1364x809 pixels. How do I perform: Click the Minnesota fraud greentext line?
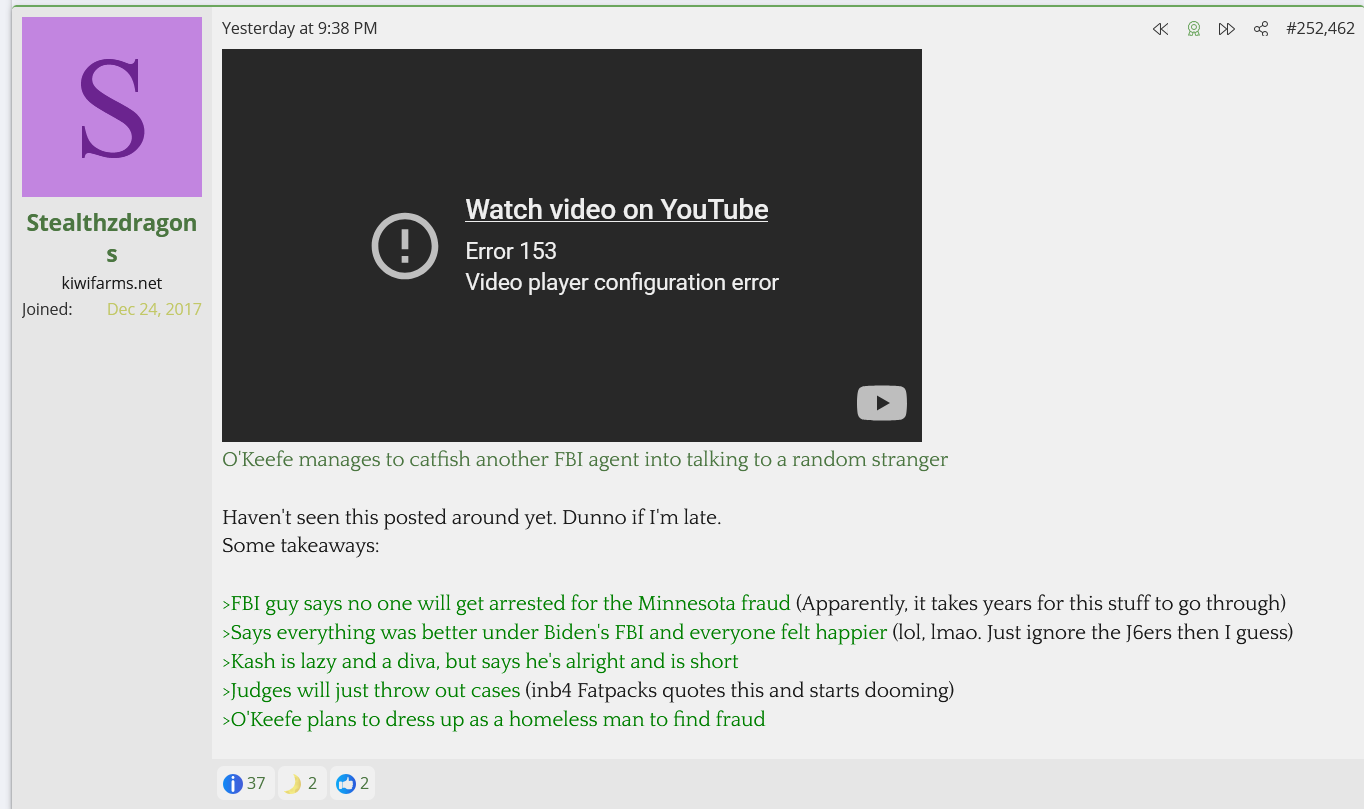[x=506, y=604]
